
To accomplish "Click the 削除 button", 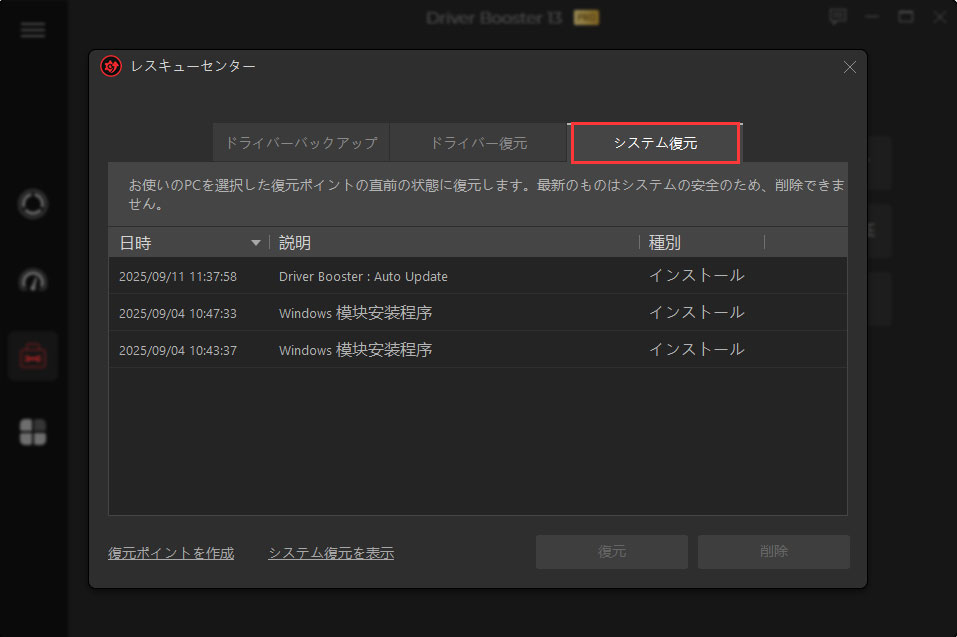I will click(774, 552).
